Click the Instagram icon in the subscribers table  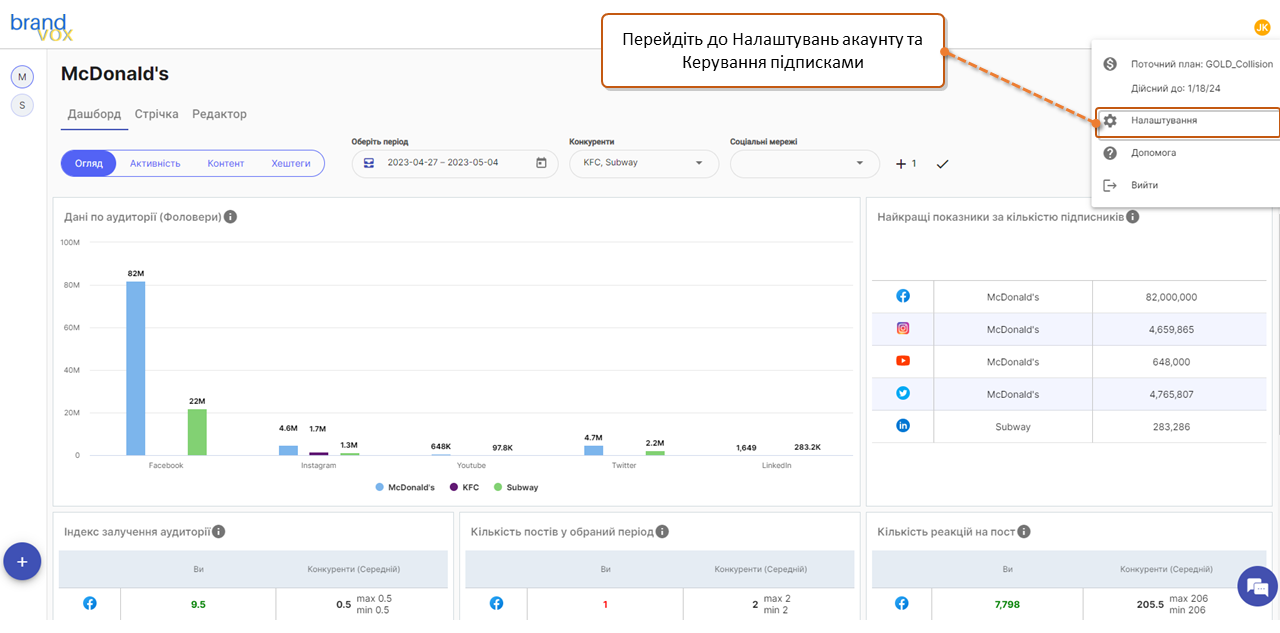[903, 328]
